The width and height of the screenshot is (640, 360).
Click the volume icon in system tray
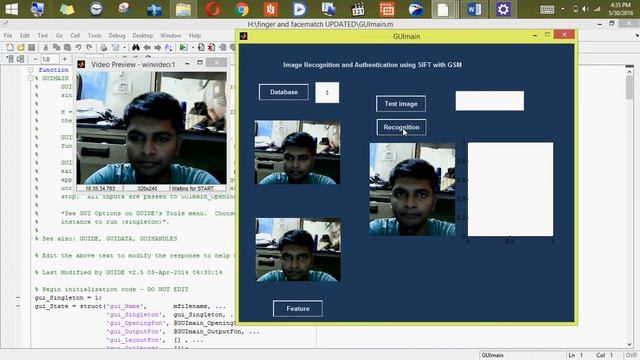(586, 9)
